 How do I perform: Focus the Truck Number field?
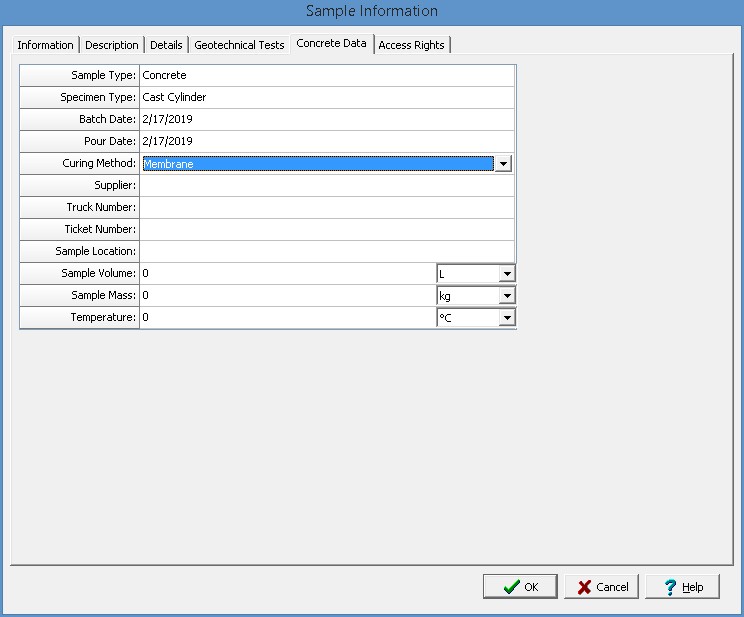coord(326,208)
